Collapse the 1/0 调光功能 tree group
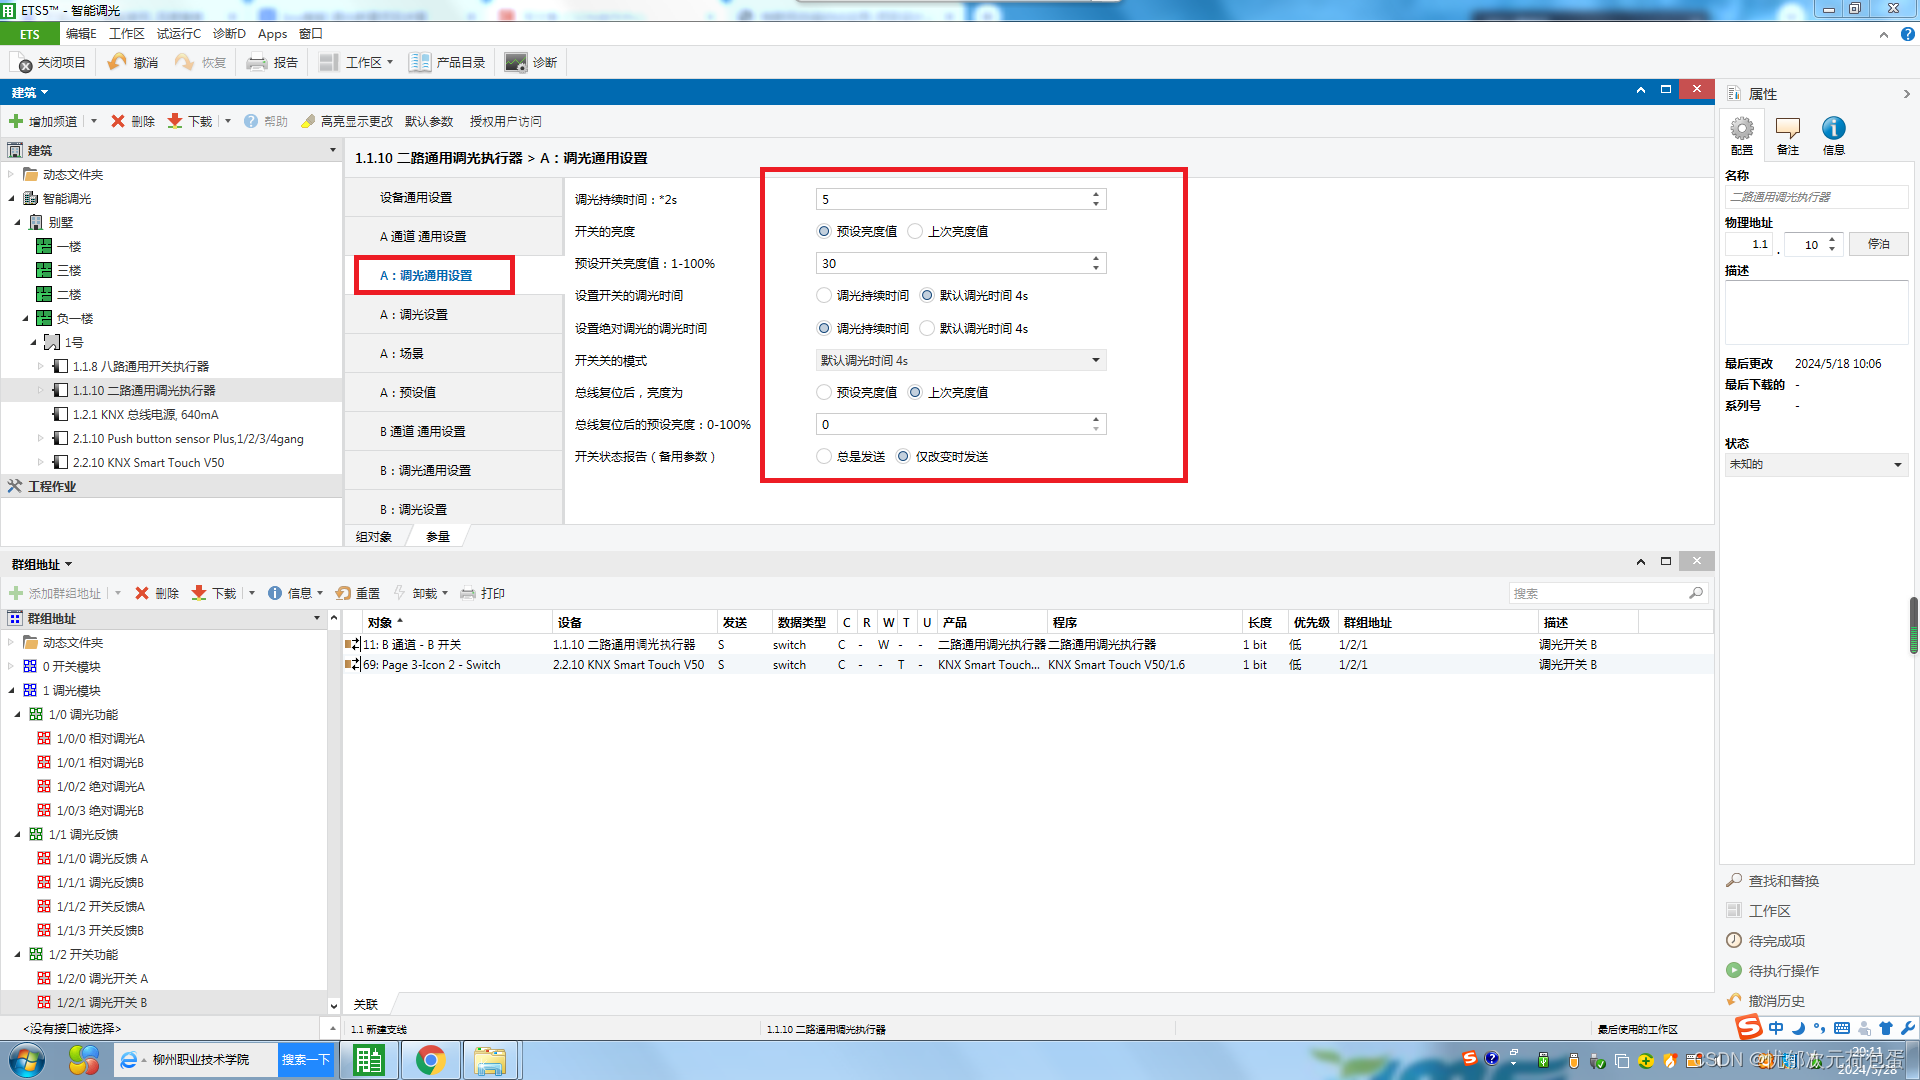 [18, 715]
